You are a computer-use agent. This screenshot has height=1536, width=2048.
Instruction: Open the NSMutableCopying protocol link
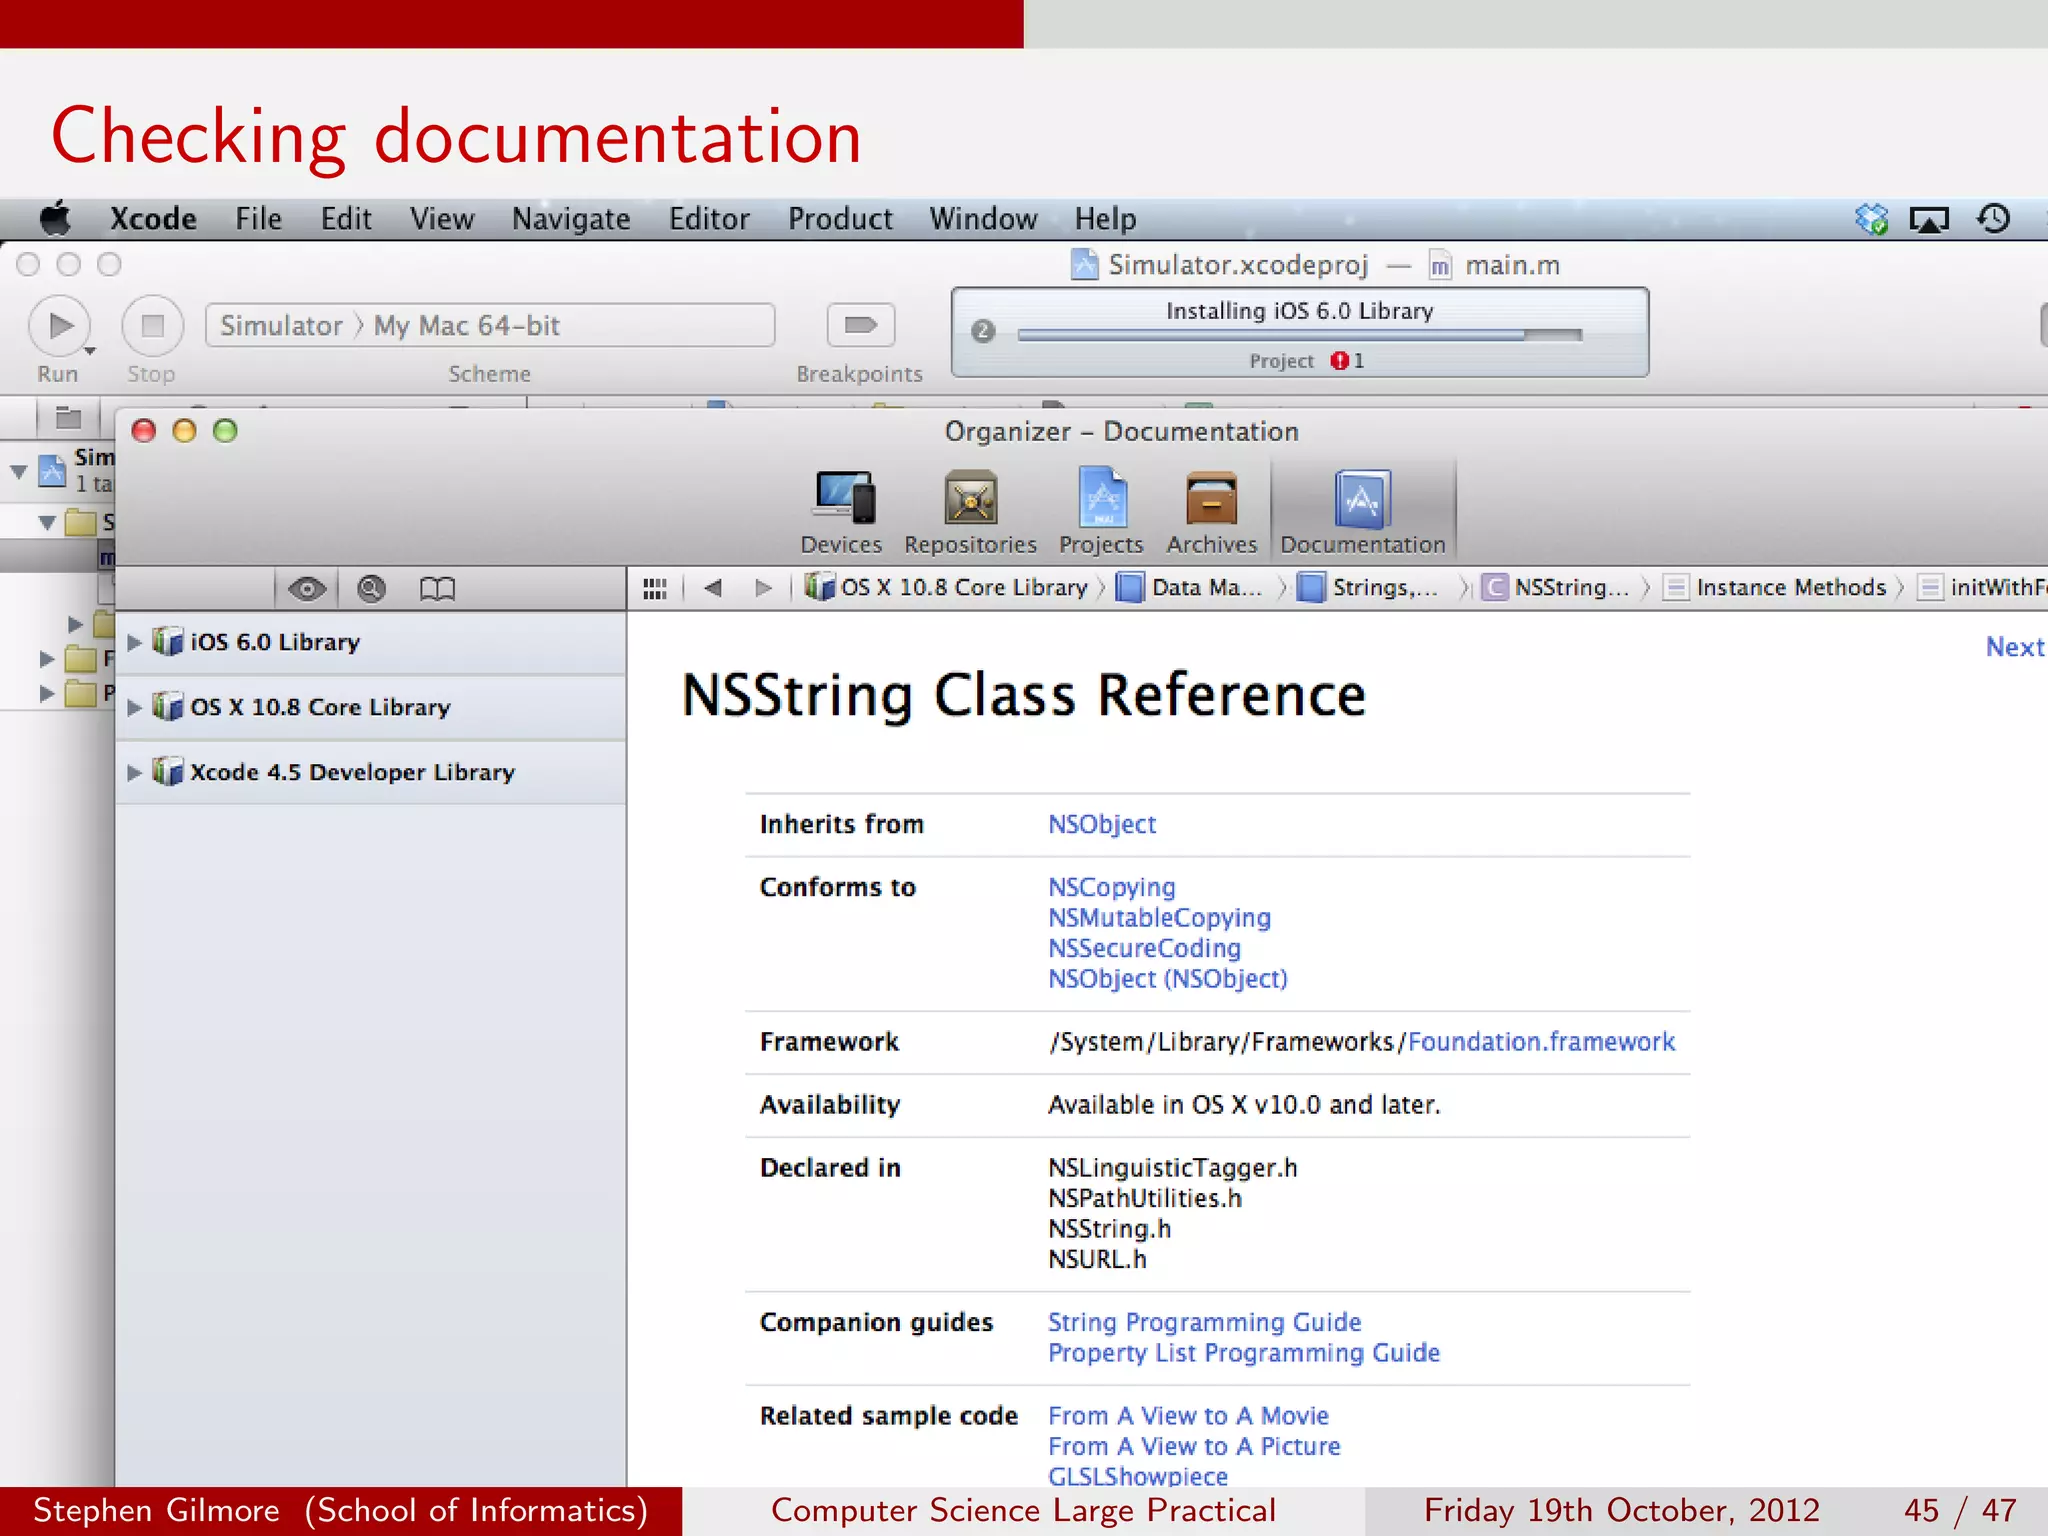coord(1159,917)
